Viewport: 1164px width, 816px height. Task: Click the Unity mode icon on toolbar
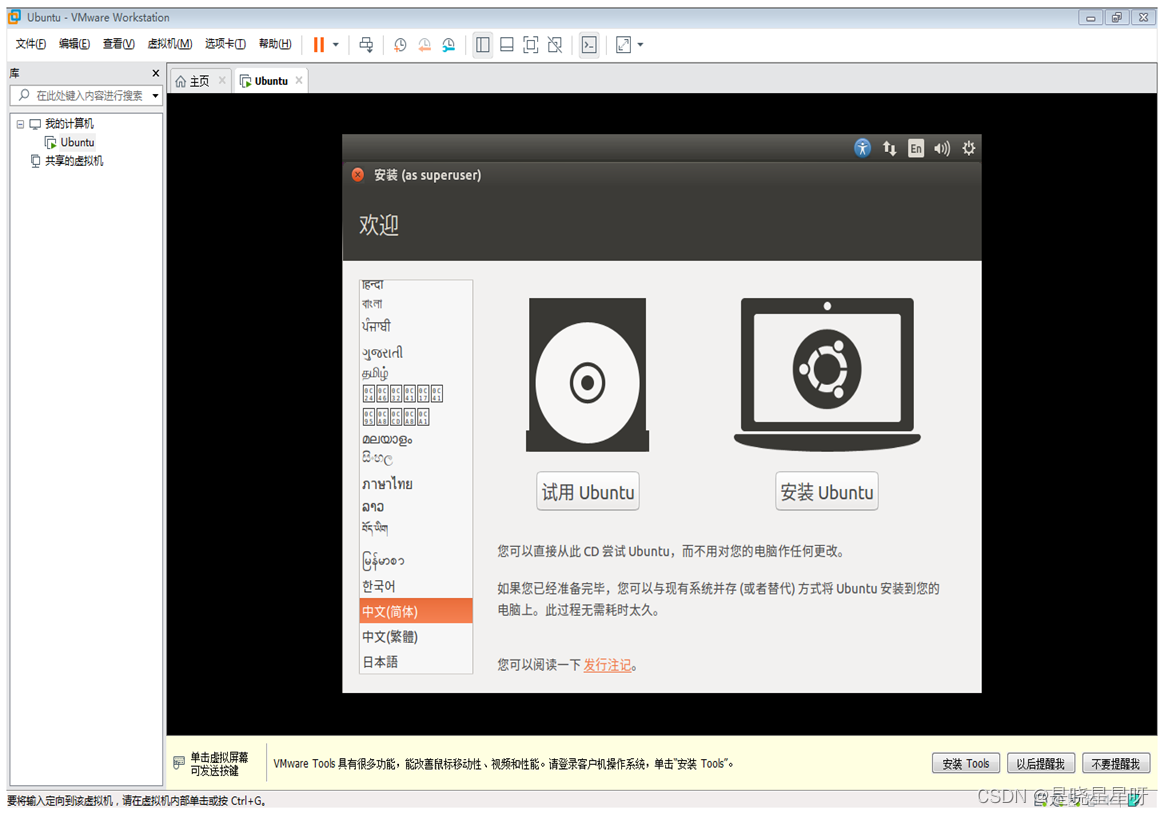coord(554,44)
